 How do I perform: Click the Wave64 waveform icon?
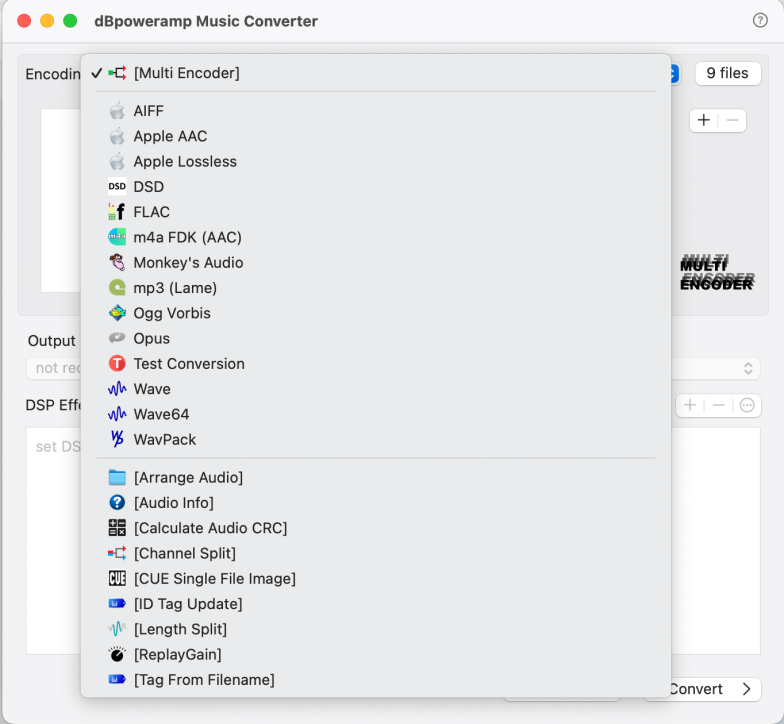pos(117,414)
